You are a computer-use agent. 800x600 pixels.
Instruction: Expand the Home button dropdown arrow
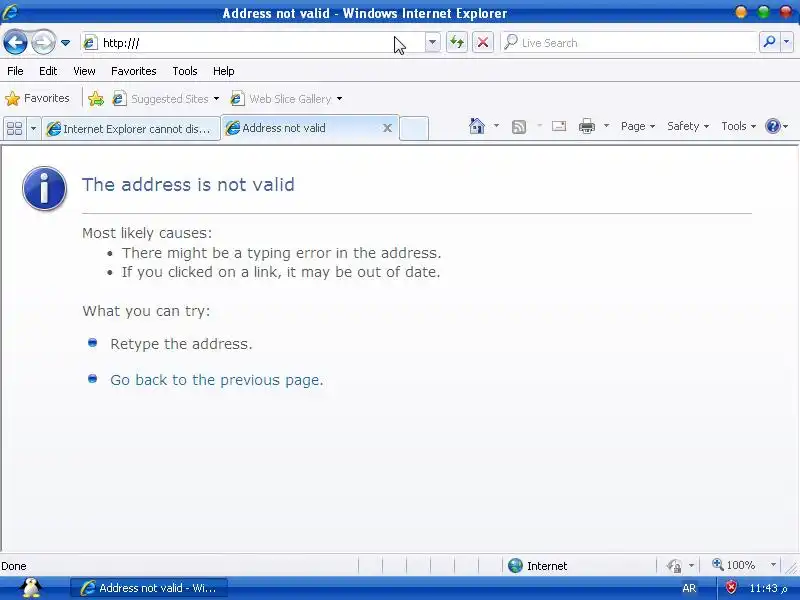point(496,126)
